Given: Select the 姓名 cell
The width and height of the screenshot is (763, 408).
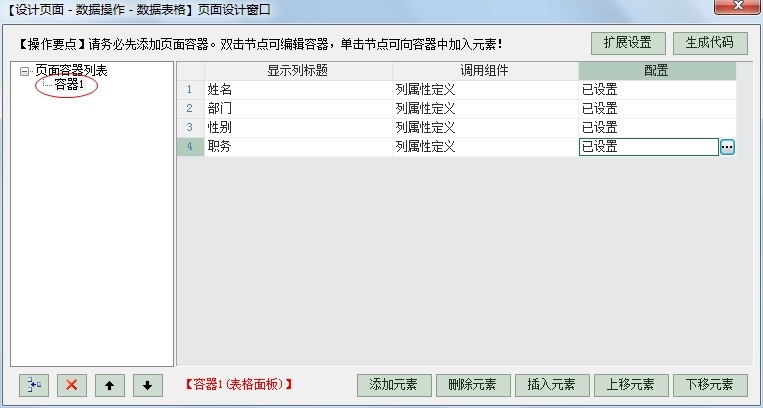Looking at the screenshot, I should [x=298, y=90].
